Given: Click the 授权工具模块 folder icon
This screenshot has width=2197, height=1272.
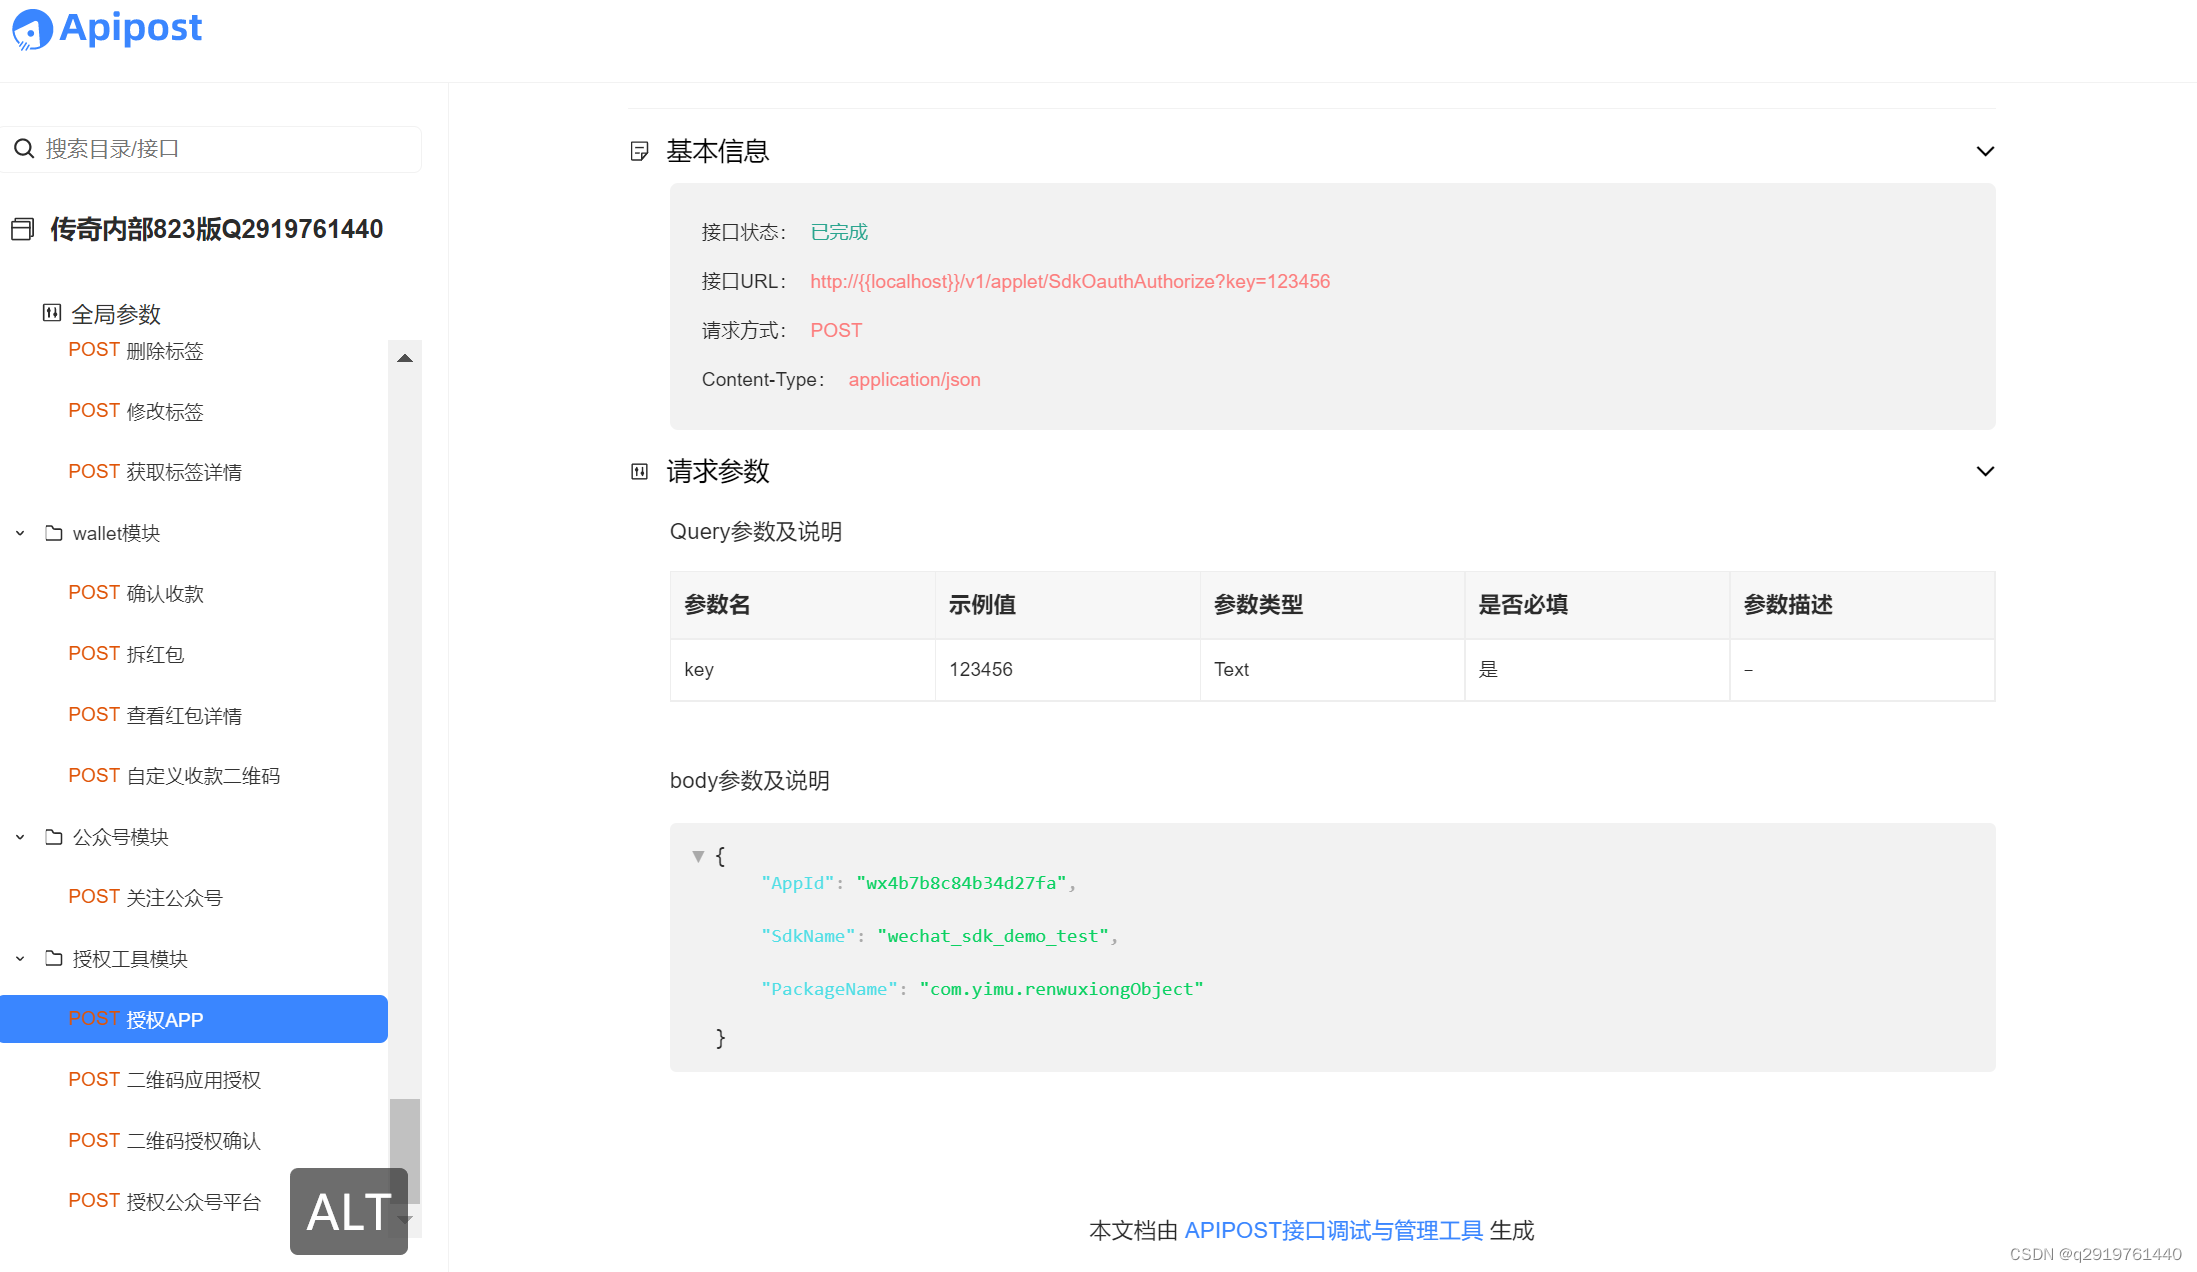Looking at the screenshot, I should (54, 959).
